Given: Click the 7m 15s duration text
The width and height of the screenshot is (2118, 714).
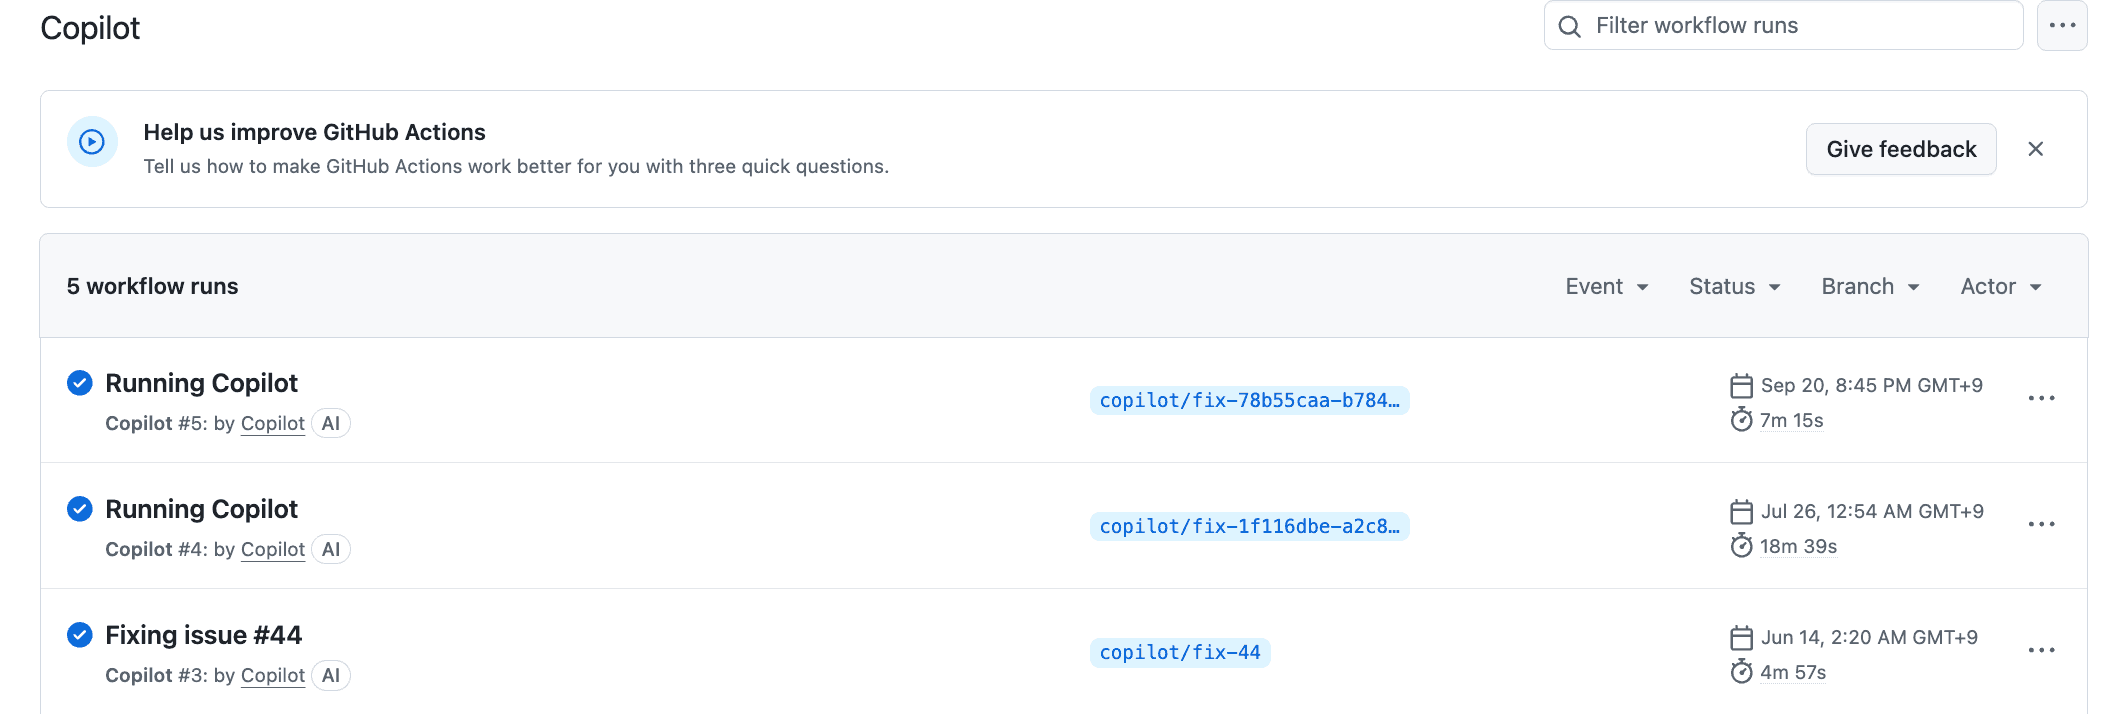Looking at the screenshot, I should [x=1792, y=420].
